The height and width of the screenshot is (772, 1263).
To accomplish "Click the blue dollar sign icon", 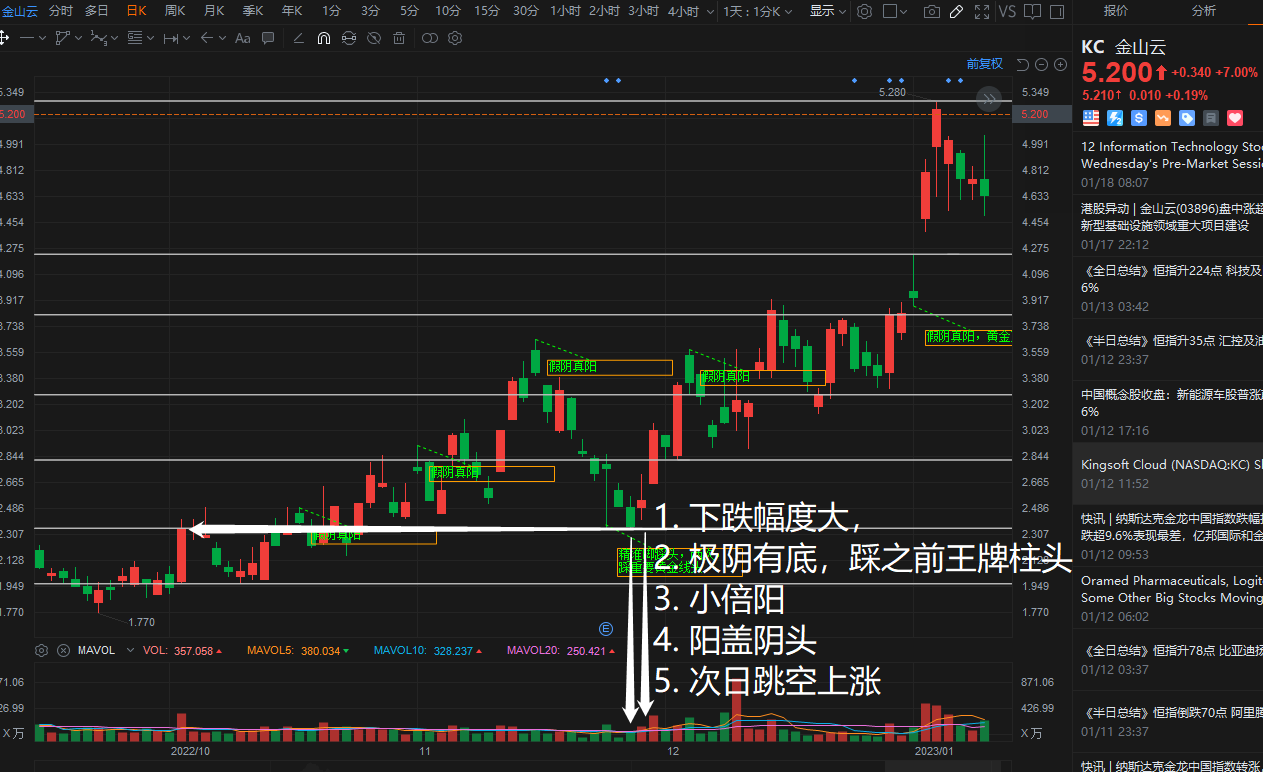I will 1138,118.
